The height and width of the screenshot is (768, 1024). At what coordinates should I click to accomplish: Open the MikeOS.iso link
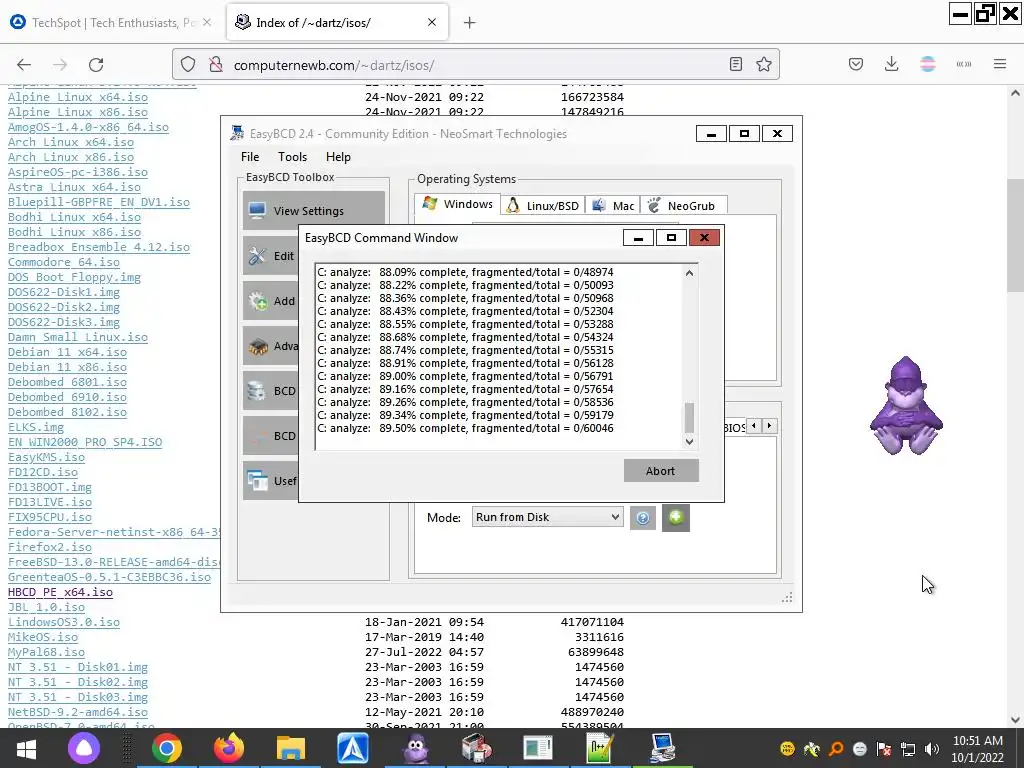tap(42, 637)
